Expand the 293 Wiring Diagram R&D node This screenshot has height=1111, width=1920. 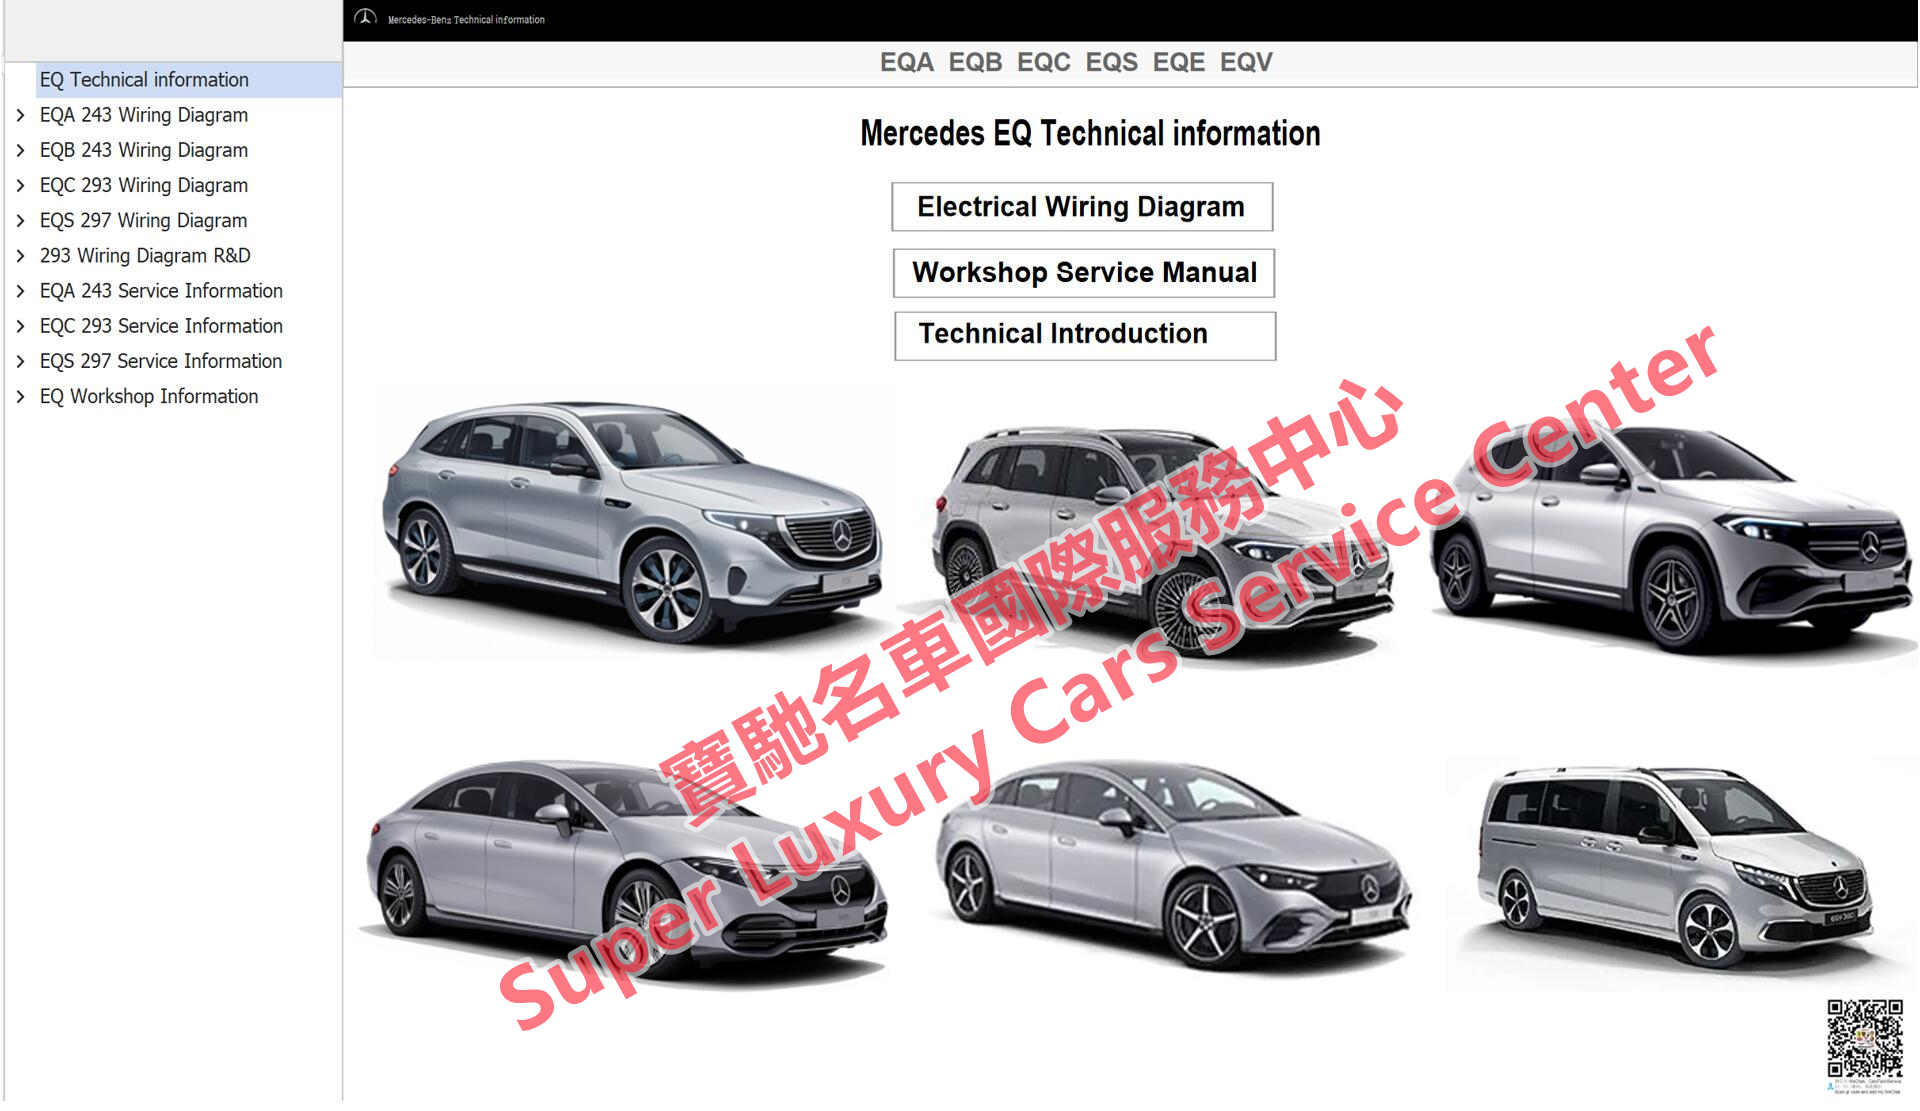click(20, 255)
